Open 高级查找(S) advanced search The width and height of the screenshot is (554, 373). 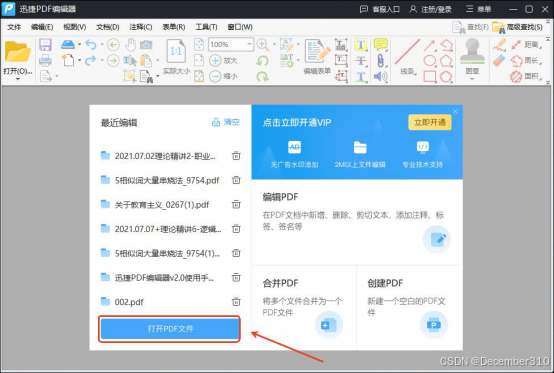click(x=518, y=27)
